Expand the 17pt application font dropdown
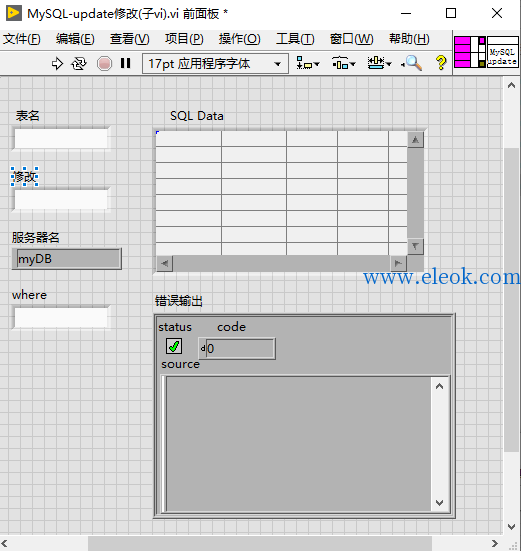Viewport: 521px width, 551px height. pyautogui.click(x=215, y=64)
